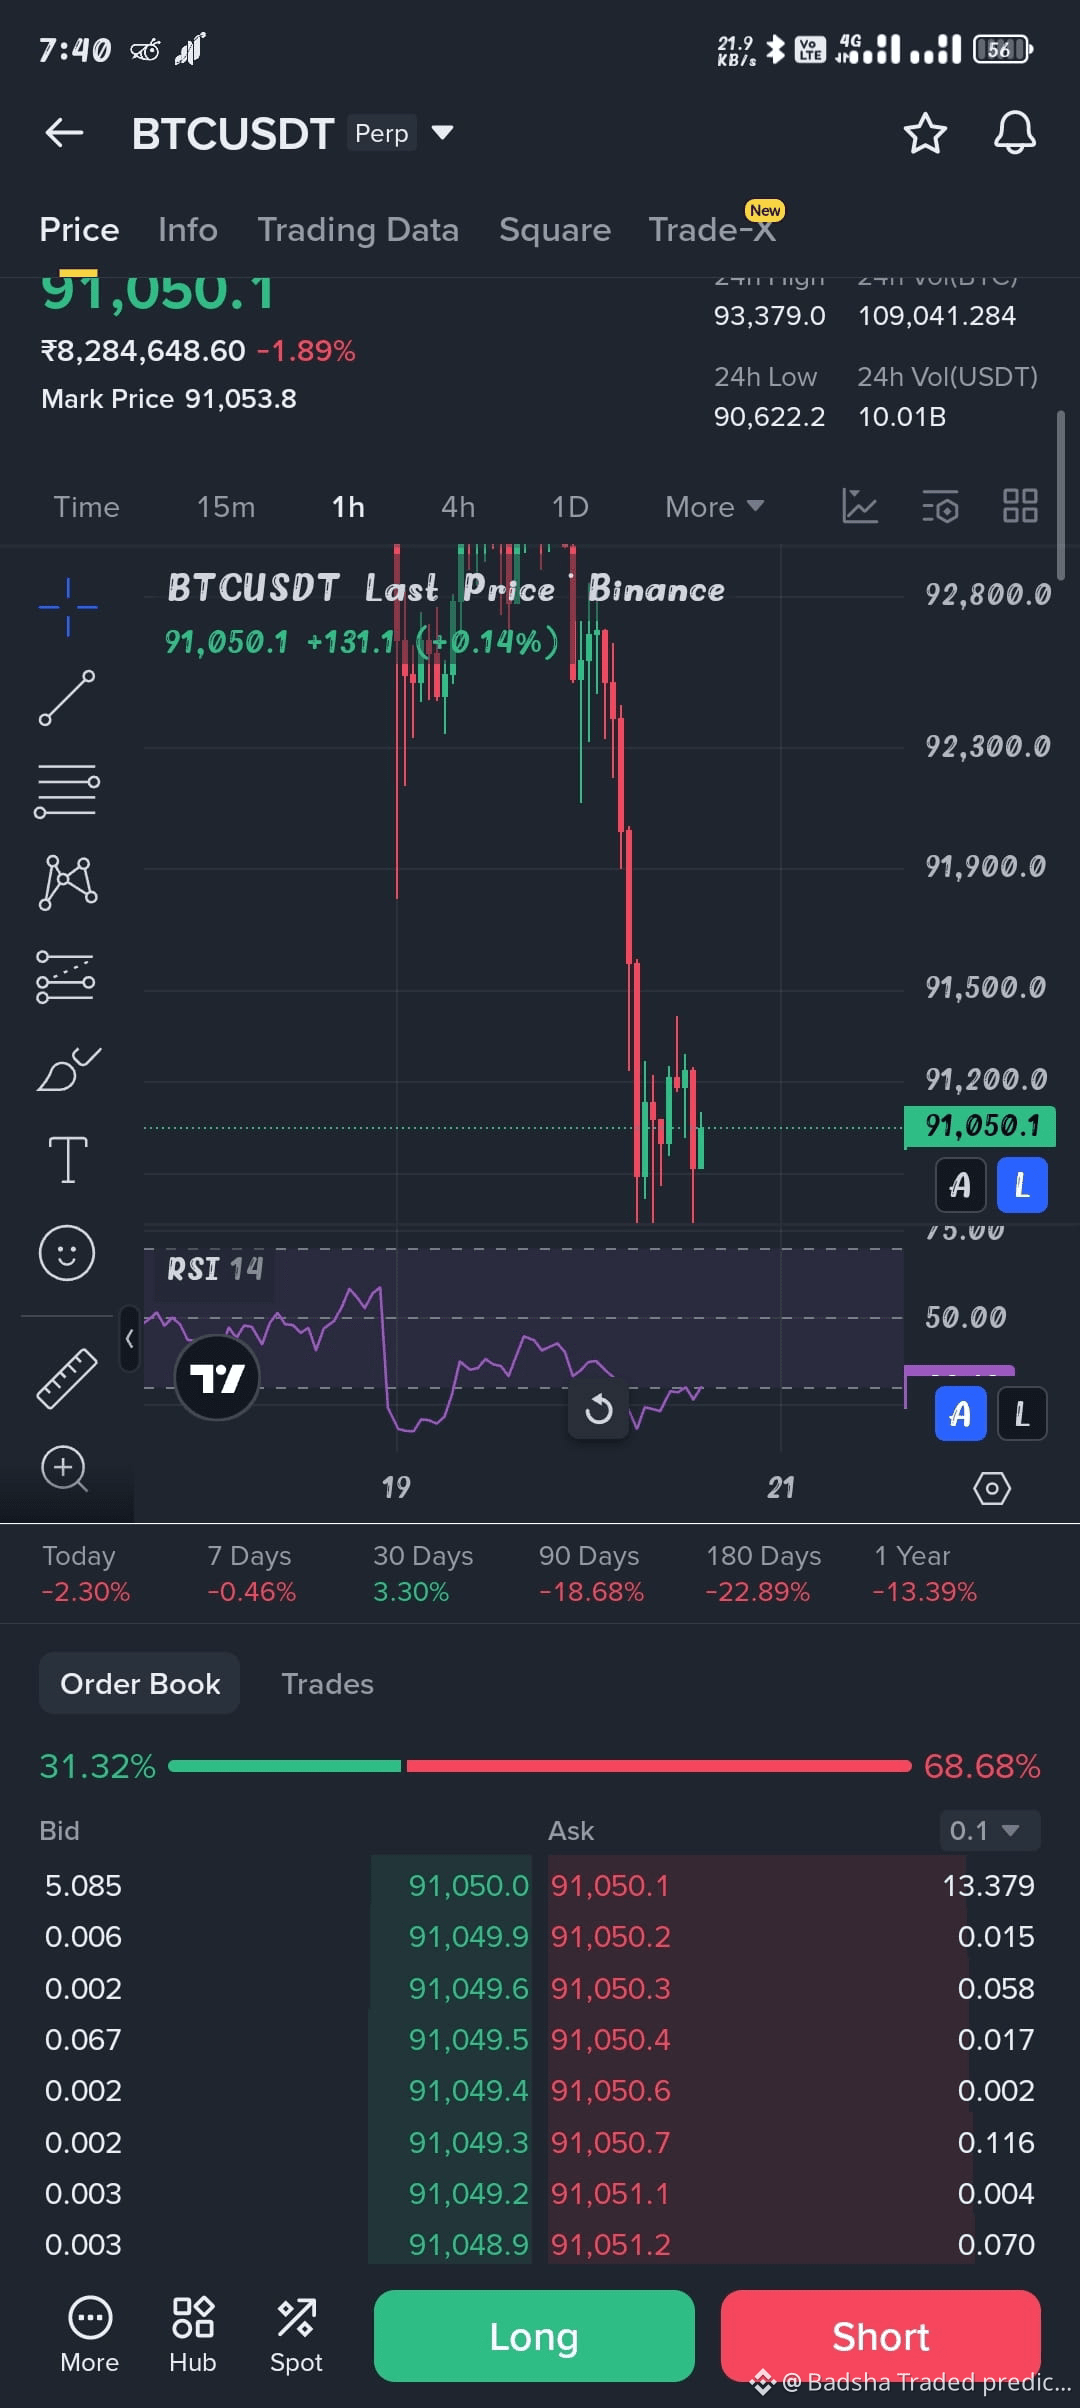The height and width of the screenshot is (2408, 1080).
Task: Select the Text annotation tool
Action: point(68,1160)
